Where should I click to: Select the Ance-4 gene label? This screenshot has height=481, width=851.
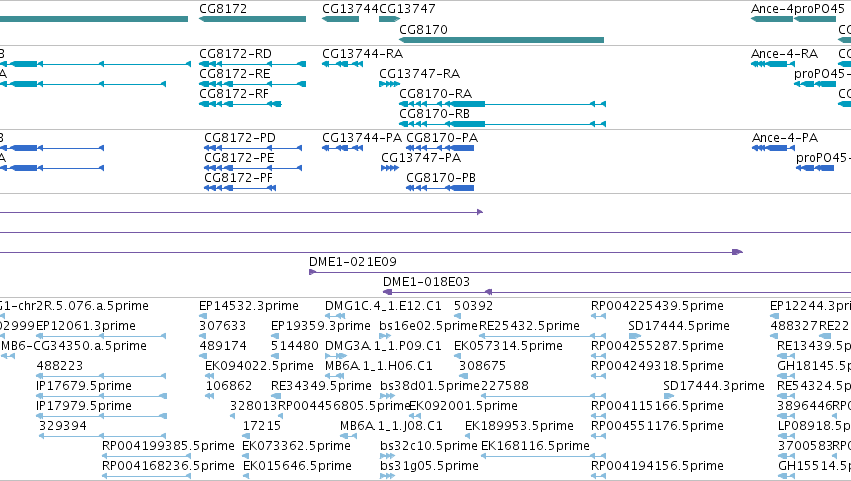click(771, 9)
